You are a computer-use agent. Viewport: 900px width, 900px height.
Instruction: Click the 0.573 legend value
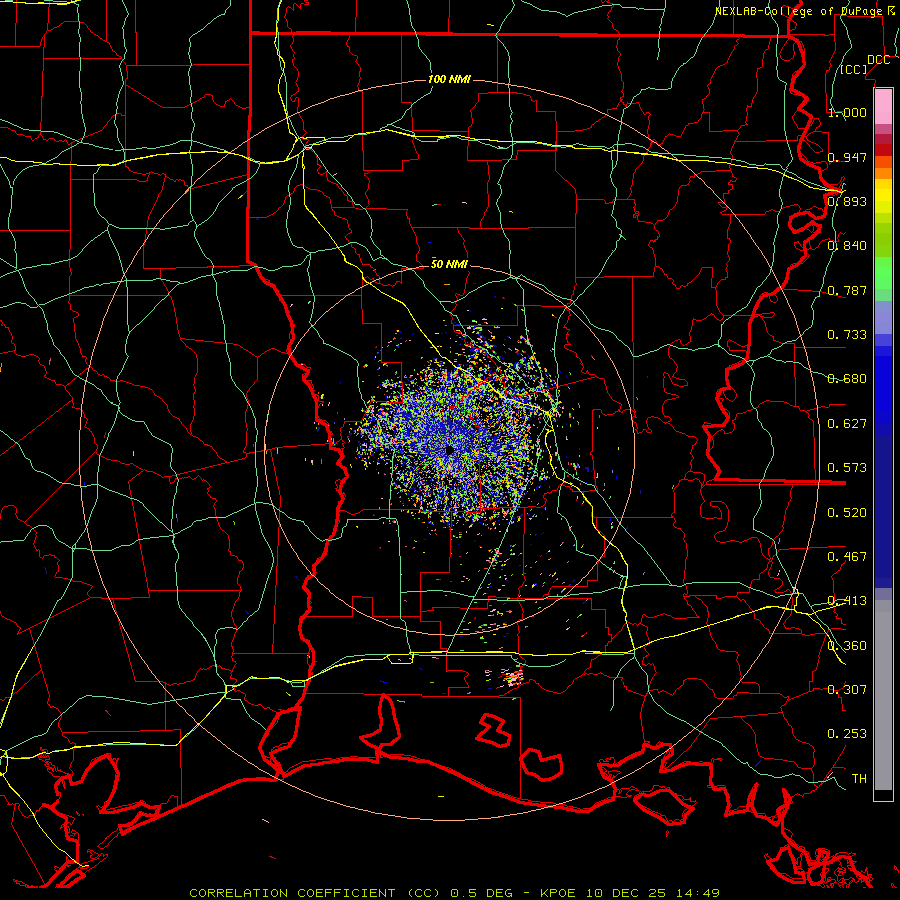[847, 467]
